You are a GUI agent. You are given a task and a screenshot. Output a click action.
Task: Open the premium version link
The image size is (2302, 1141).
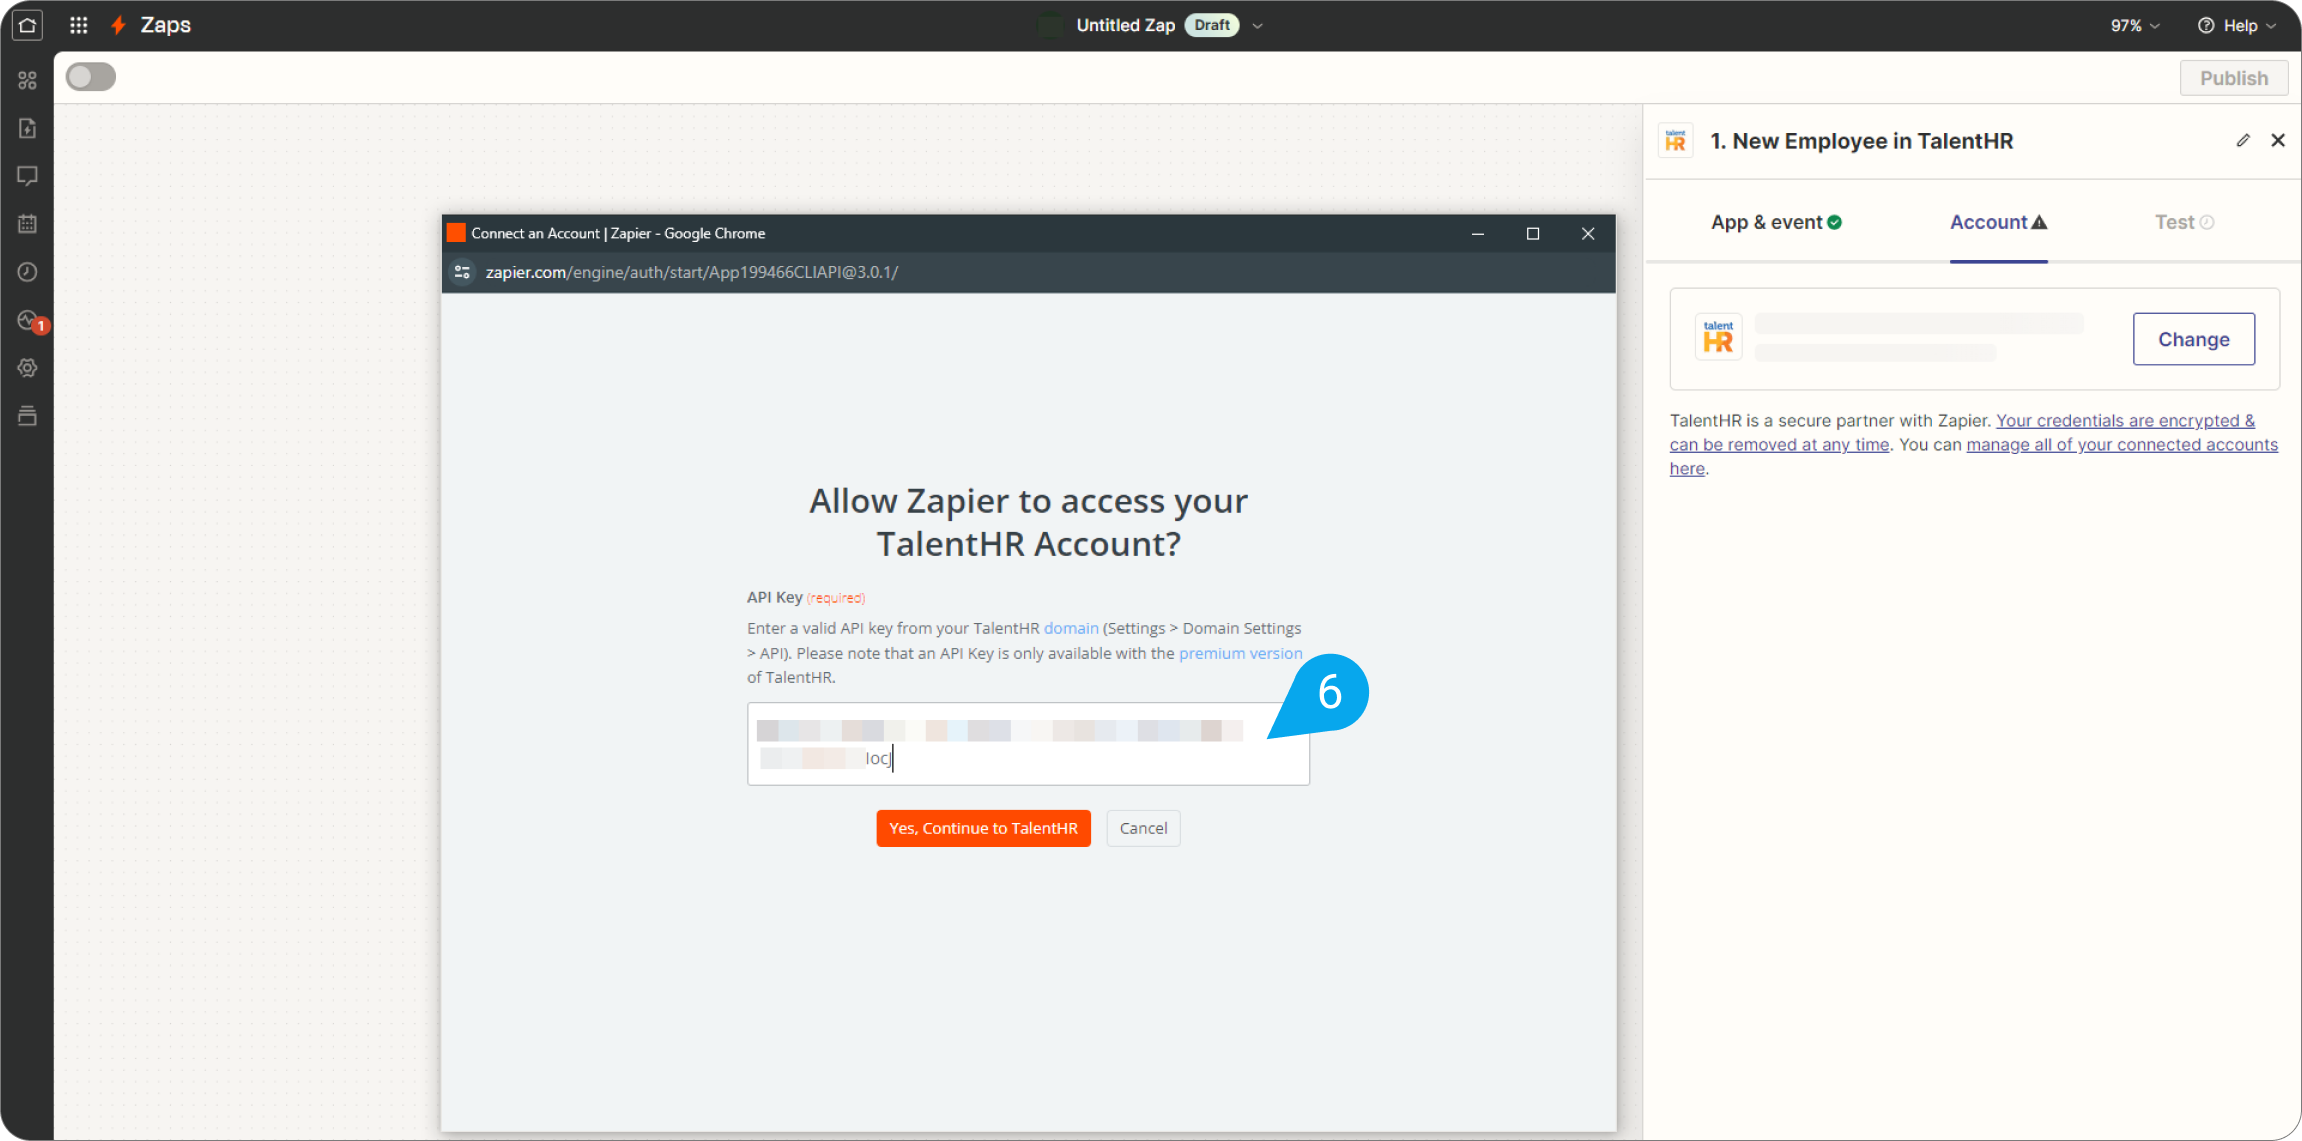click(1240, 653)
